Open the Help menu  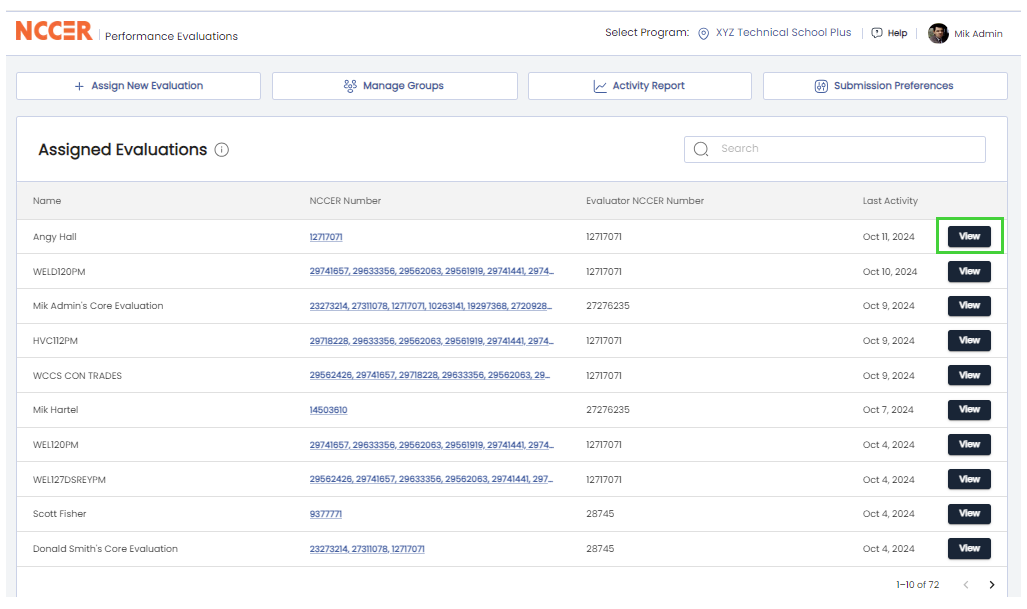(x=889, y=32)
